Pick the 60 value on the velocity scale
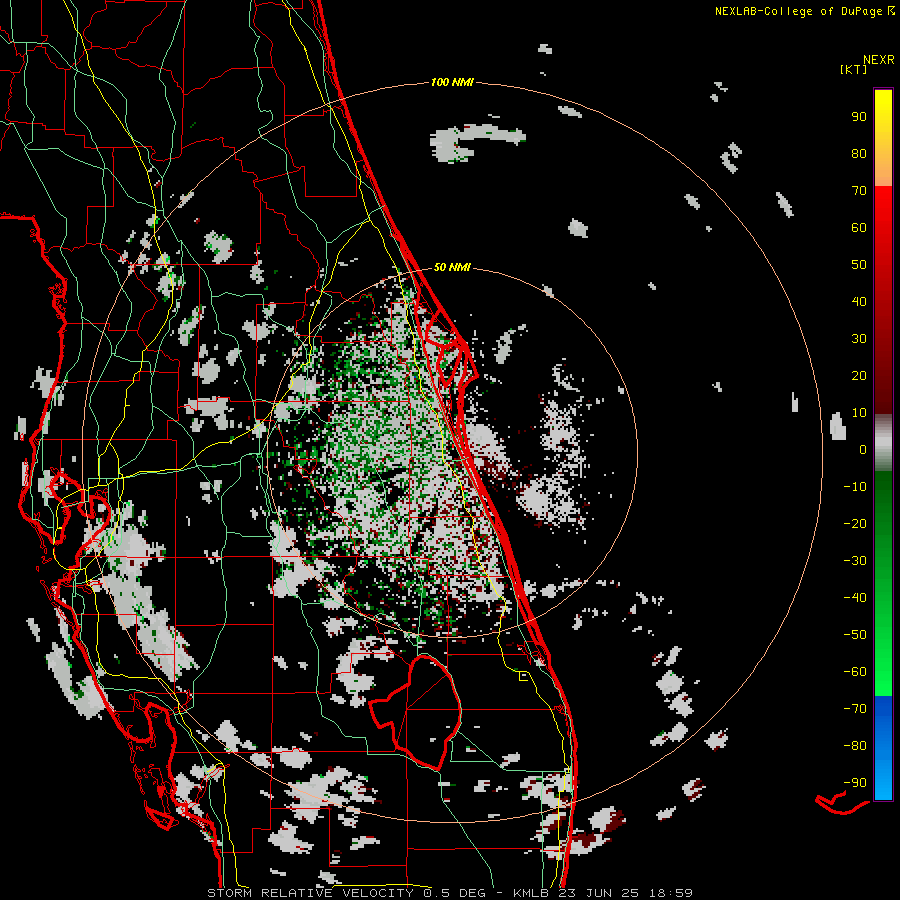Screen dimensions: 900x900 [x=859, y=227]
